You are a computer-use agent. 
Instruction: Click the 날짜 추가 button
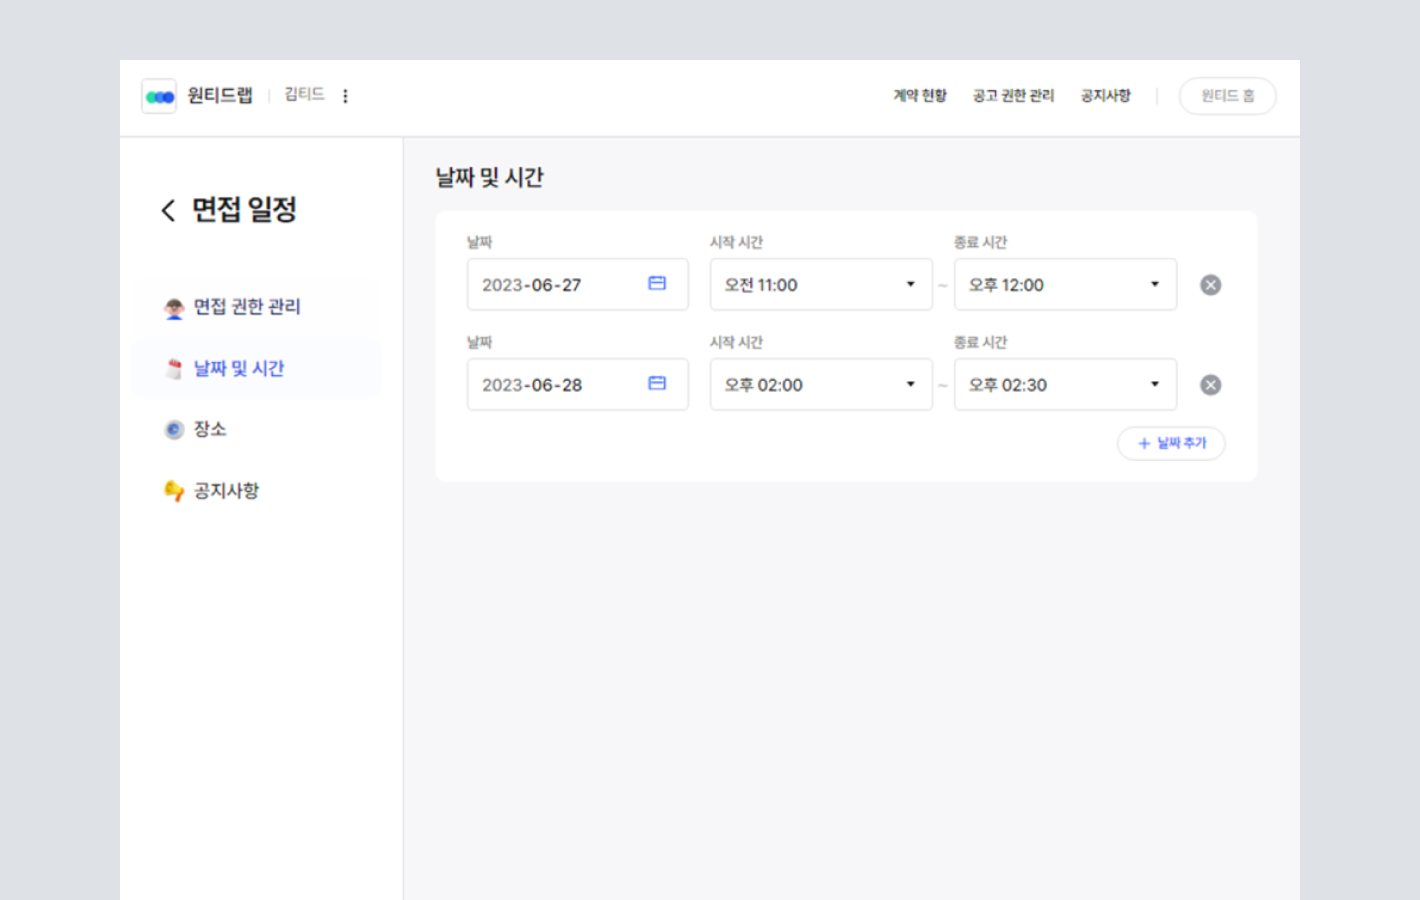[x=1171, y=443]
